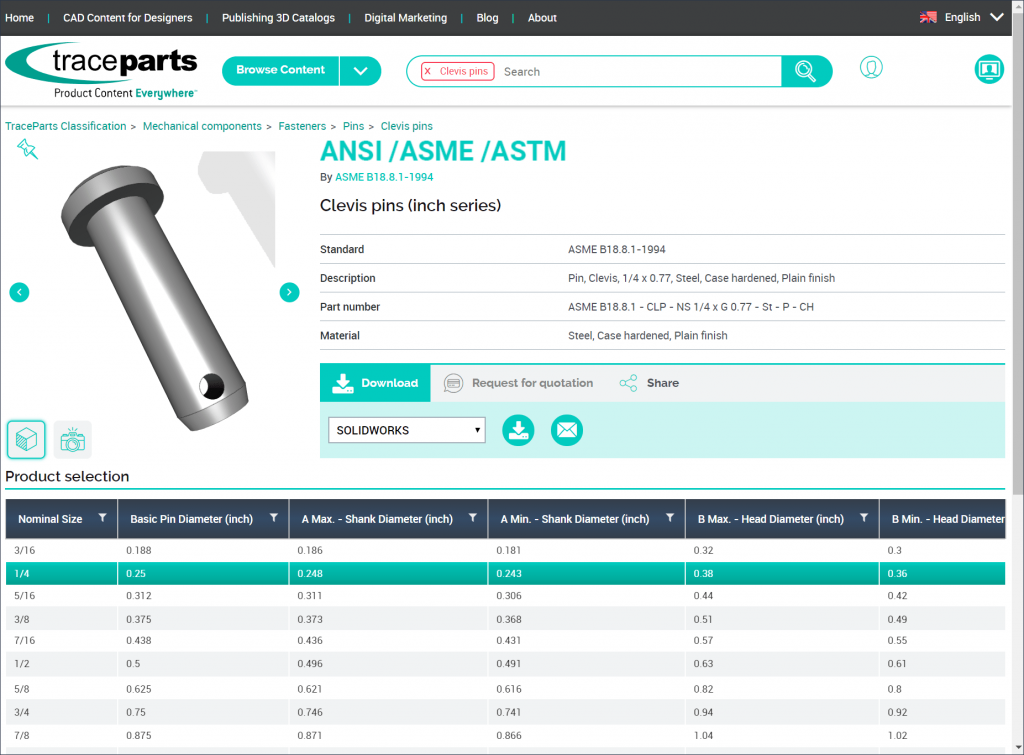Select the 3/16 nominal size row

505,550
